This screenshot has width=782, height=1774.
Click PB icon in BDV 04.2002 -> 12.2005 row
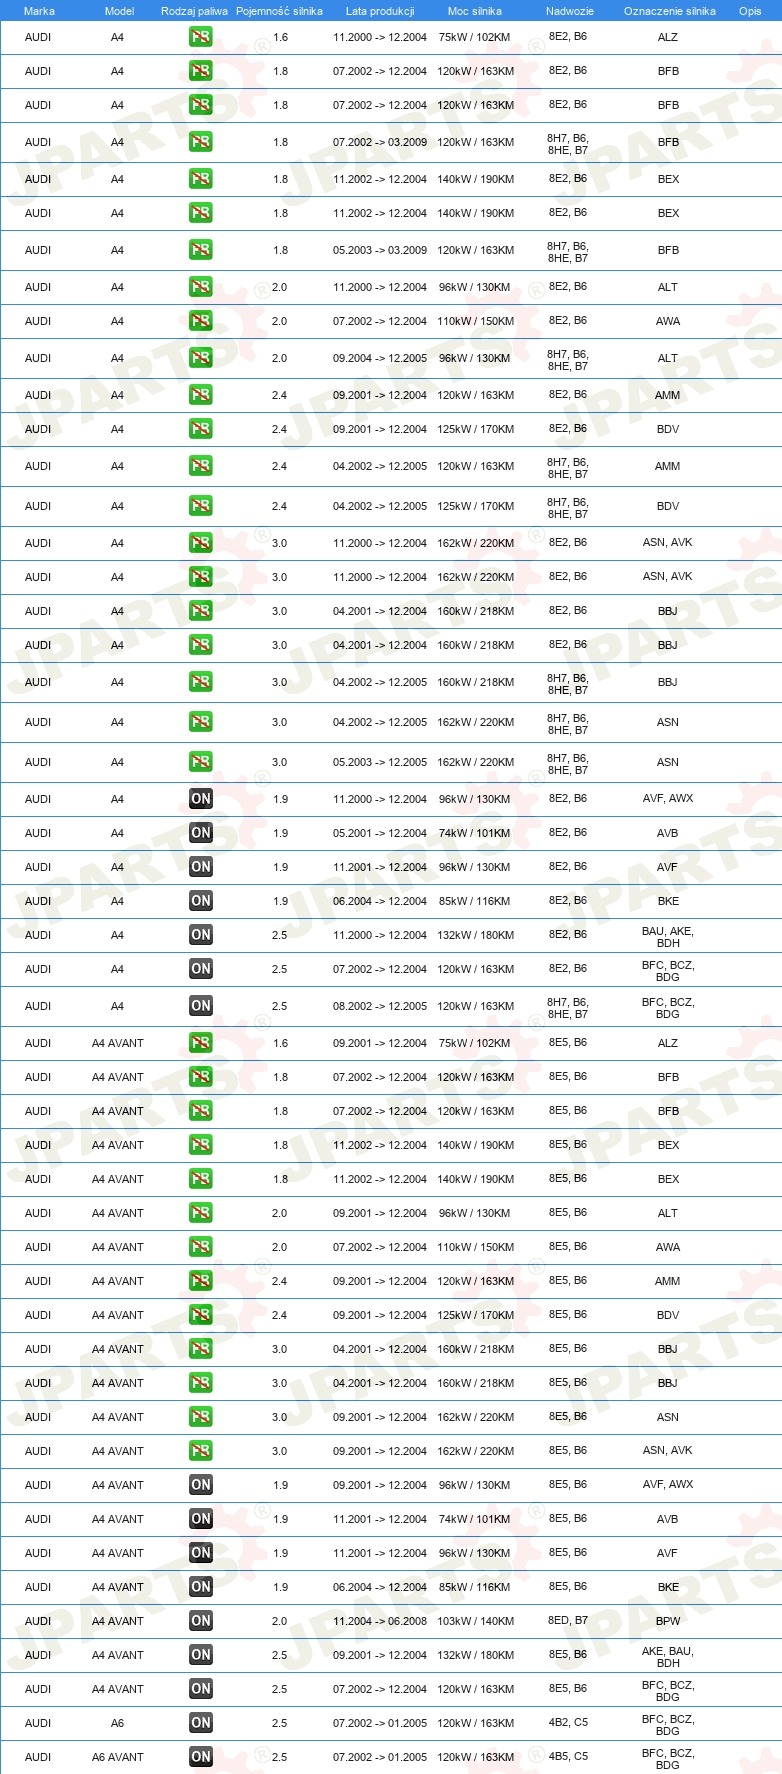201,506
